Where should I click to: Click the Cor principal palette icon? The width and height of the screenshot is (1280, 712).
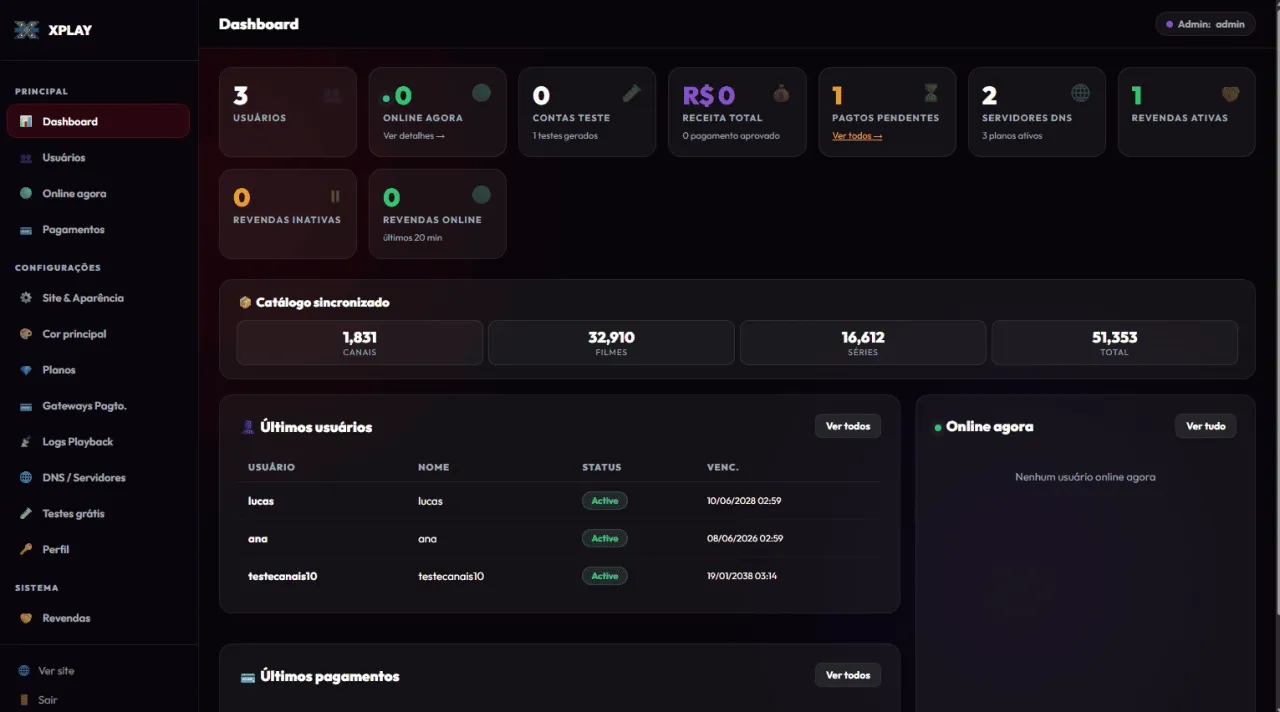[26, 334]
